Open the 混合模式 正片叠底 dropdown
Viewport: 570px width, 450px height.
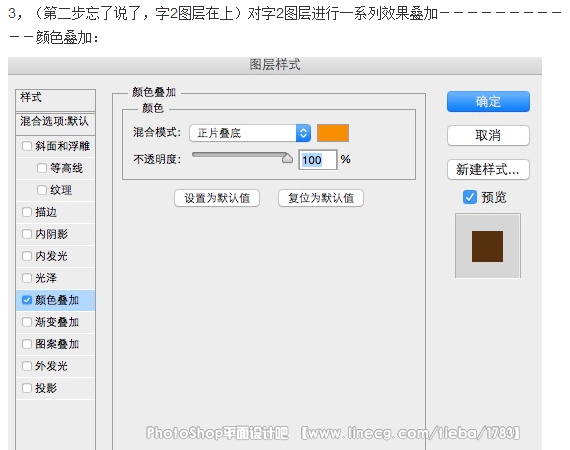(x=250, y=133)
